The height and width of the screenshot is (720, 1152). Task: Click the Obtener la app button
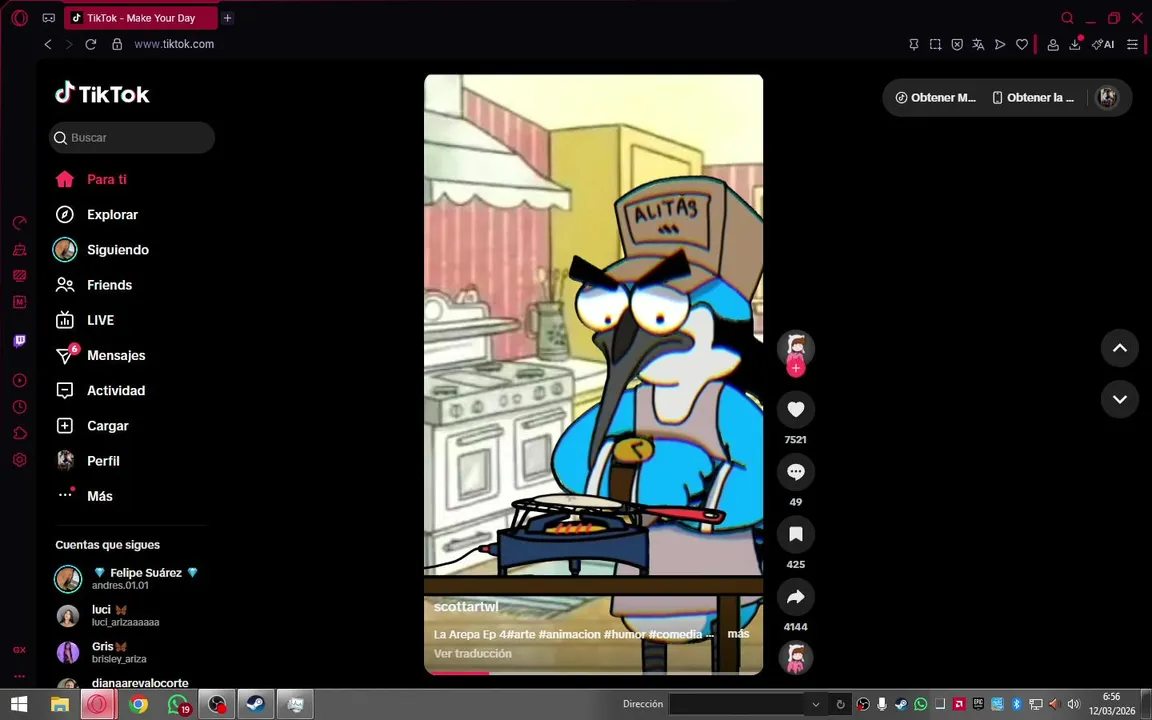coord(1033,98)
